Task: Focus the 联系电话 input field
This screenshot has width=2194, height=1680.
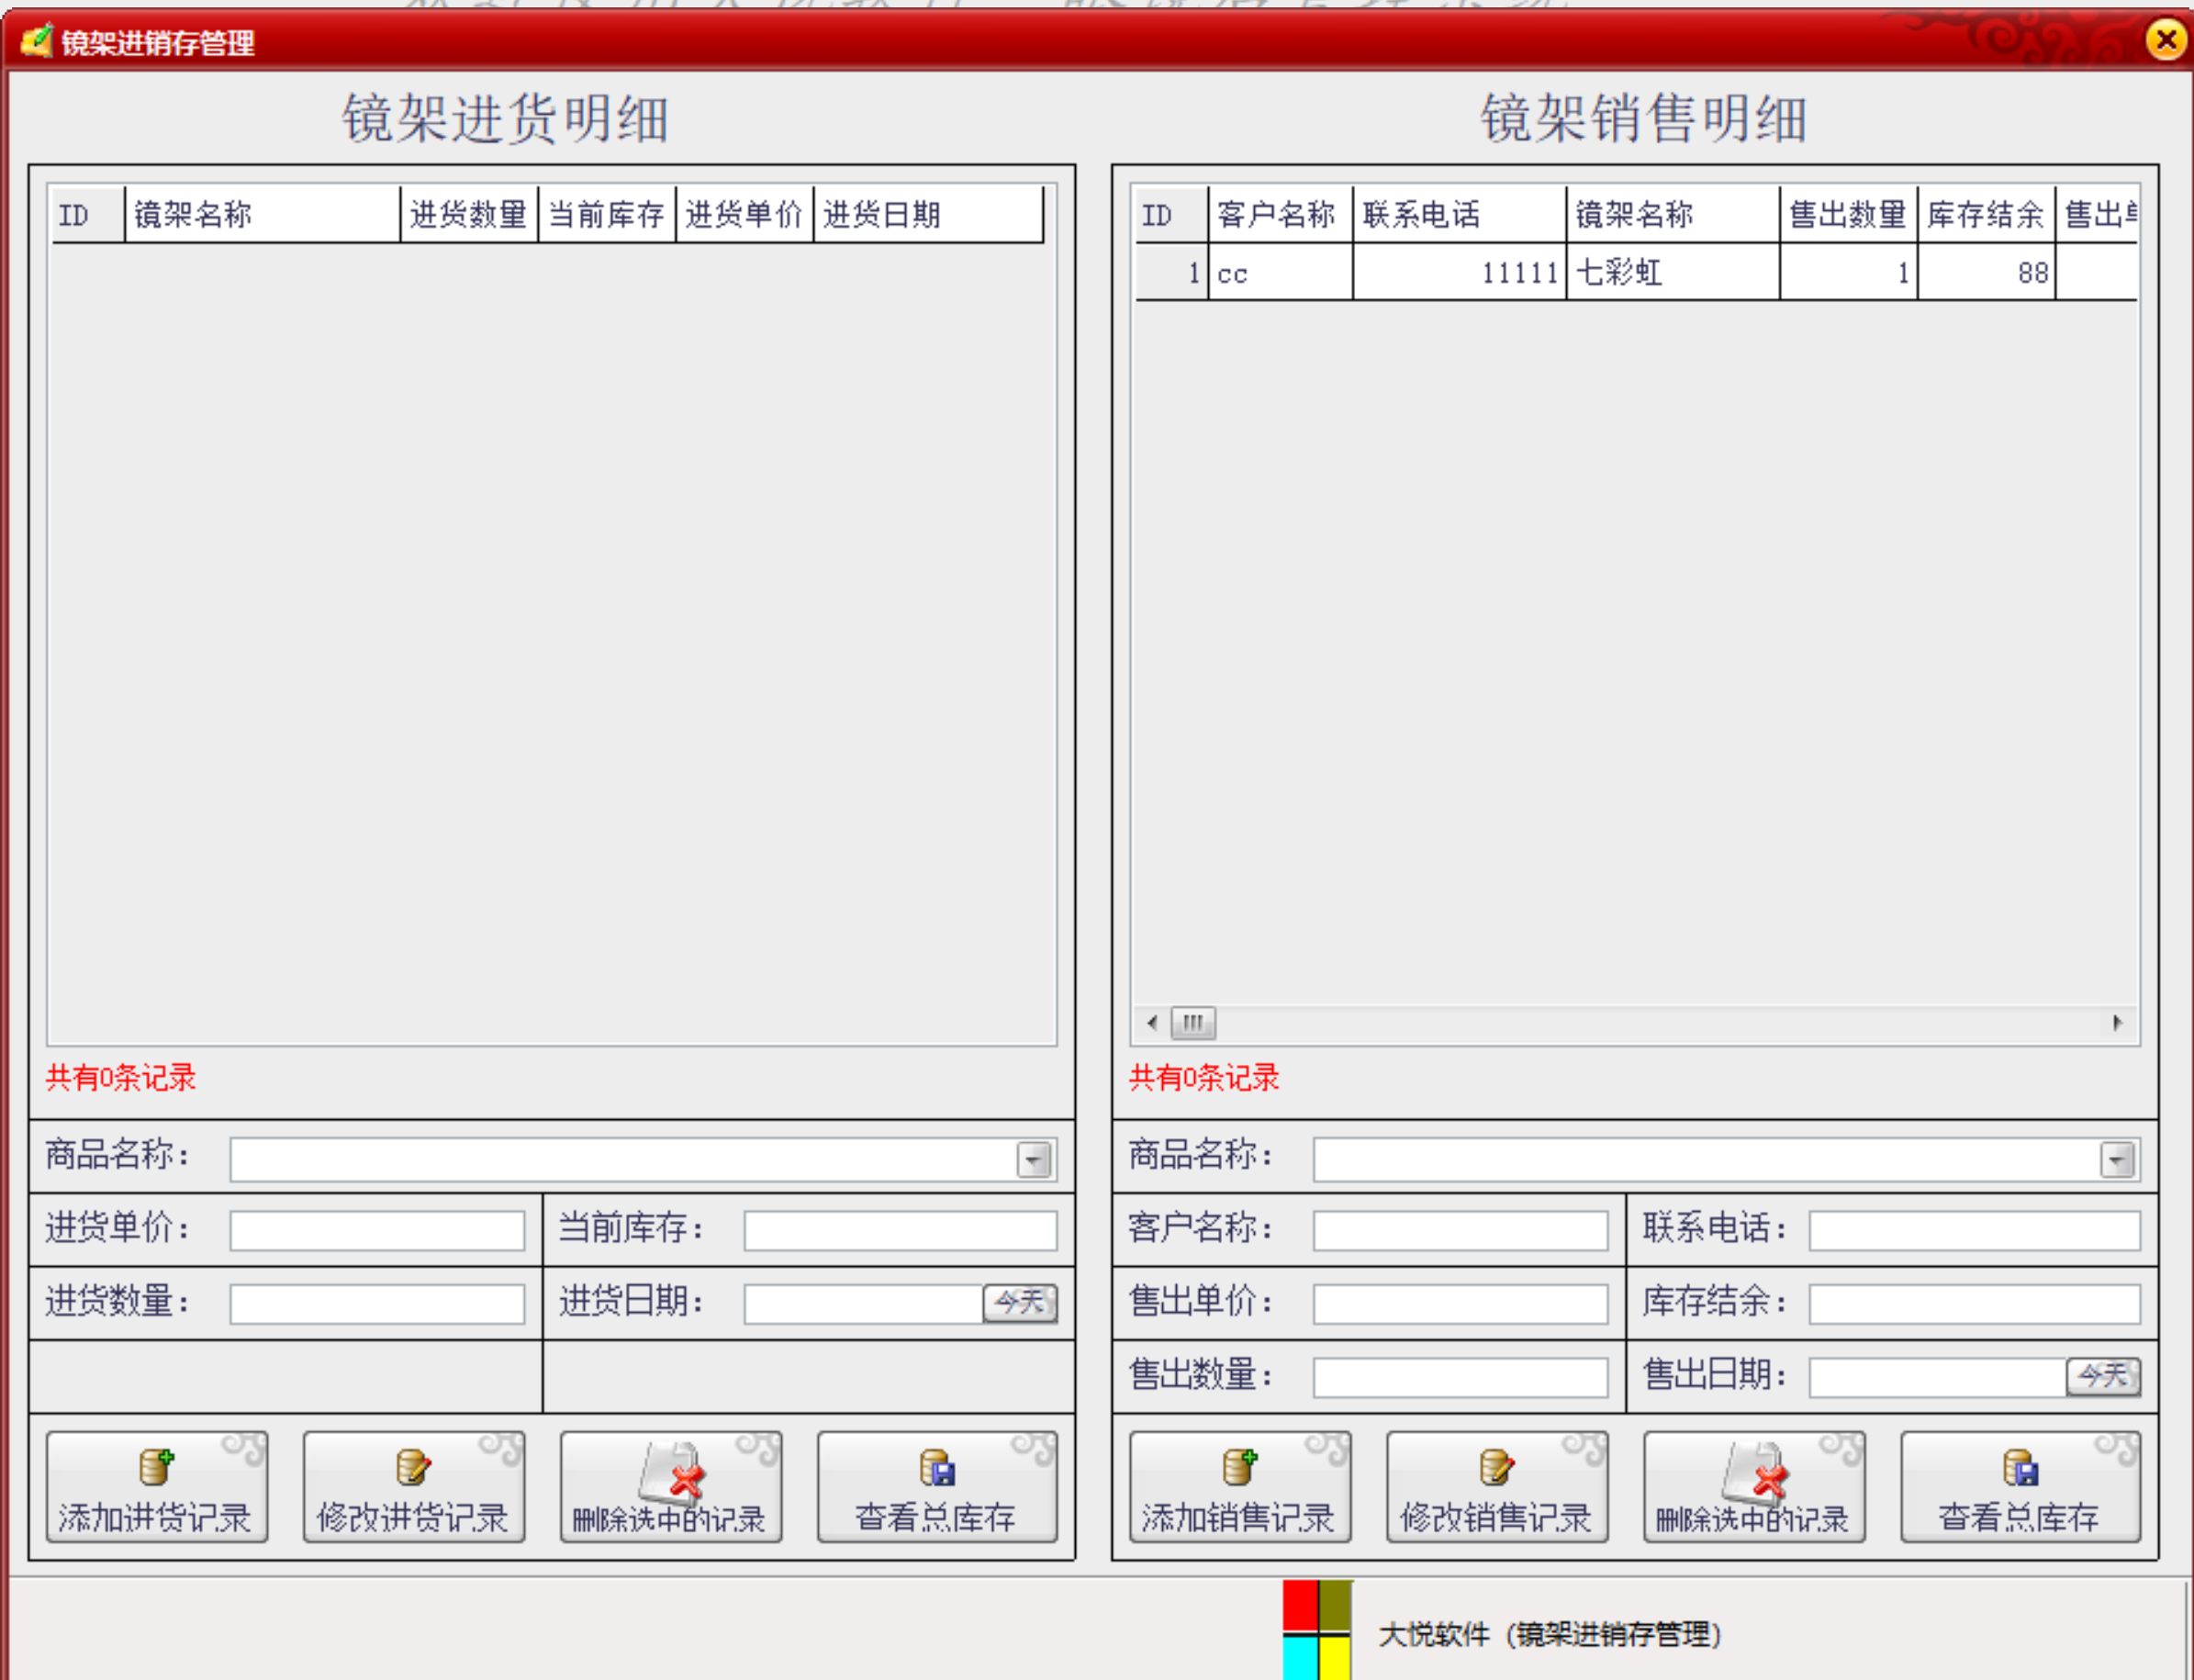Action: (1974, 1230)
